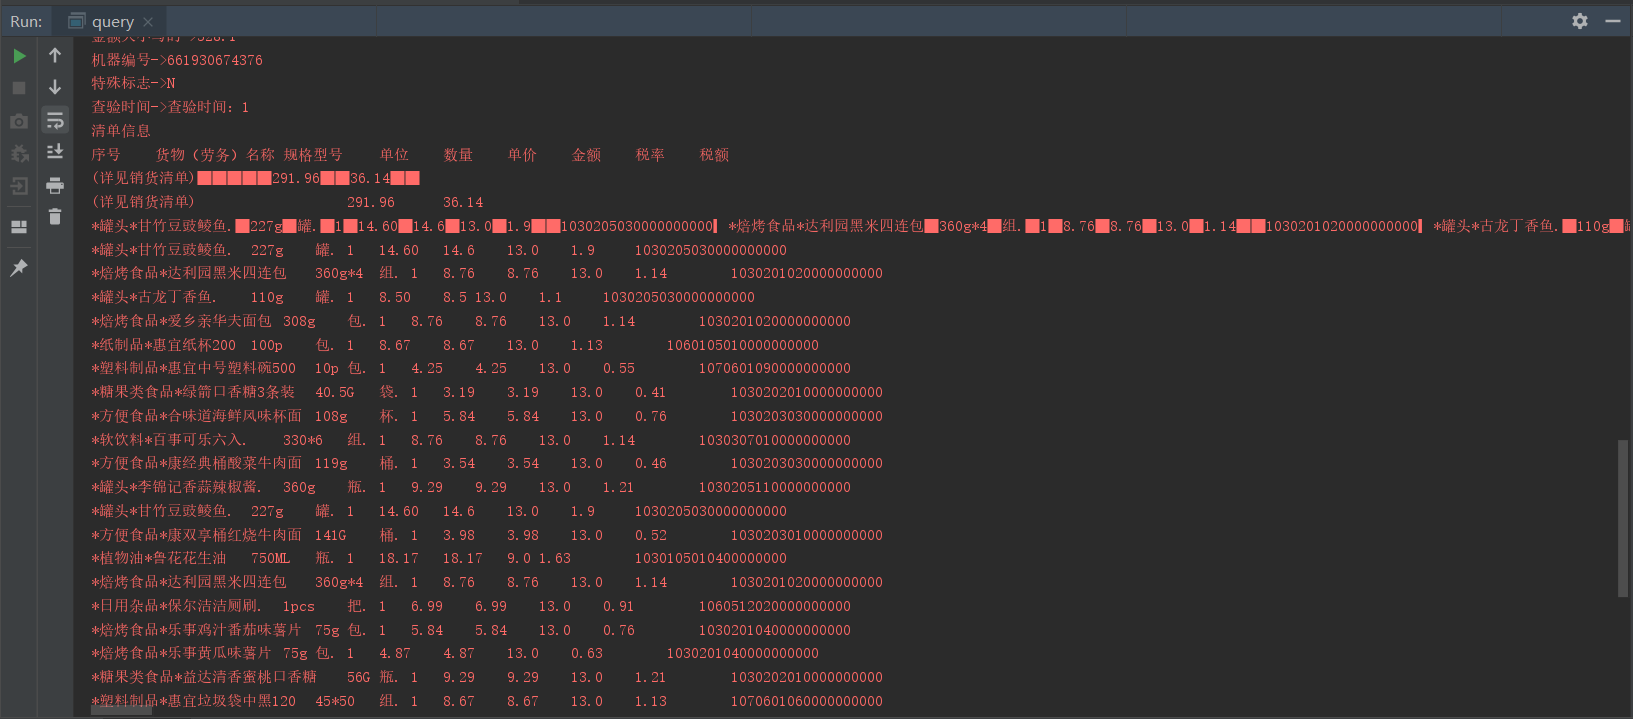Click the row *罐头*古龙丁香鱼. 110g
1633x719 pixels.
(x=423, y=297)
